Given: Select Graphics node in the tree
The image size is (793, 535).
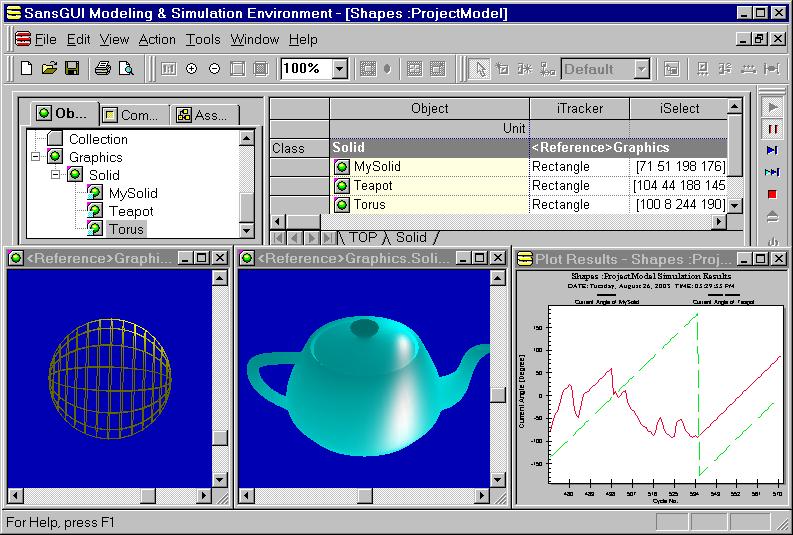Looking at the screenshot, I should [x=96, y=157].
